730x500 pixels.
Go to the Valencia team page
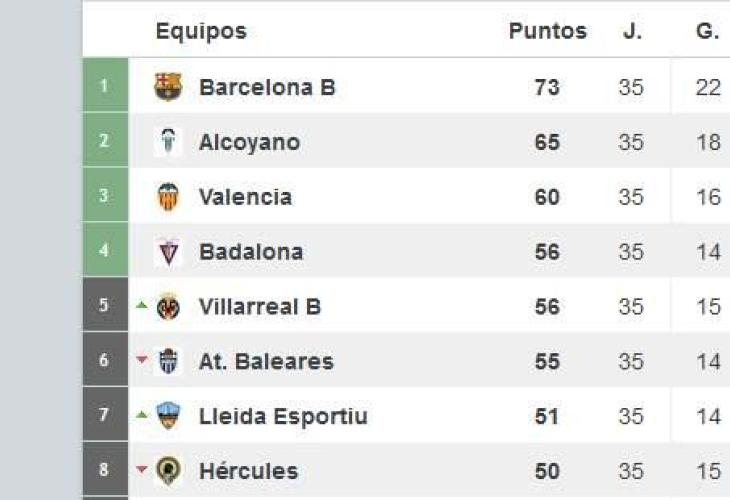pos(245,197)
